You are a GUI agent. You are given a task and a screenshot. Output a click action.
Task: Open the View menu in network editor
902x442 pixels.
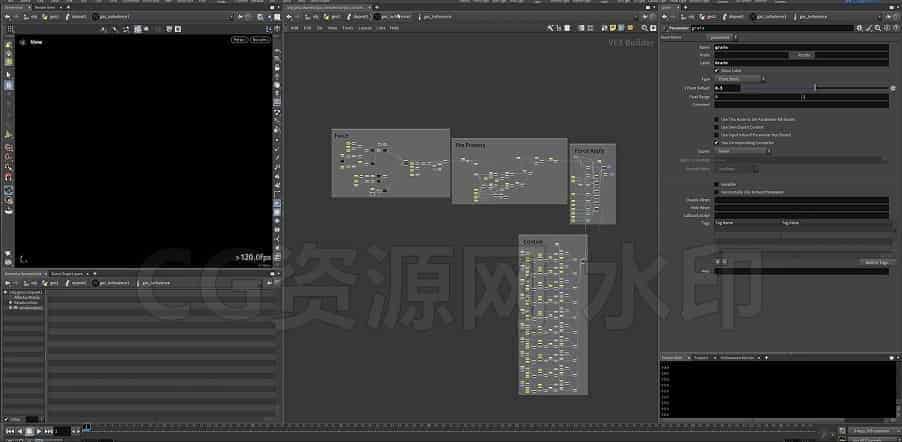click(332, 28)
